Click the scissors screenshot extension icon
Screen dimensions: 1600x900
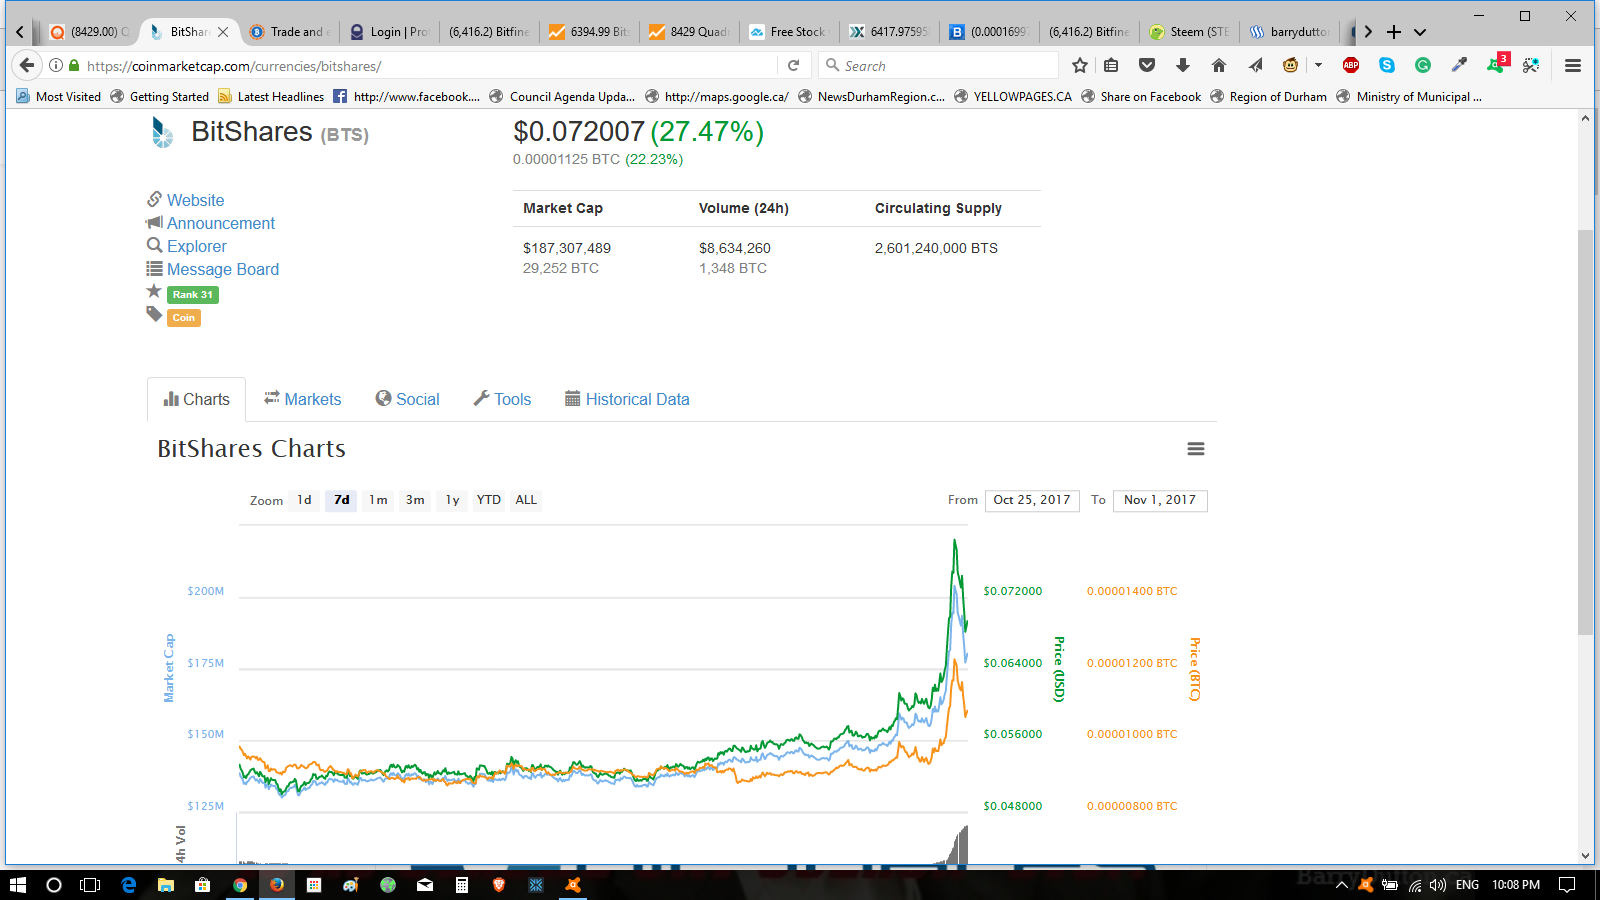(1531, 66)
